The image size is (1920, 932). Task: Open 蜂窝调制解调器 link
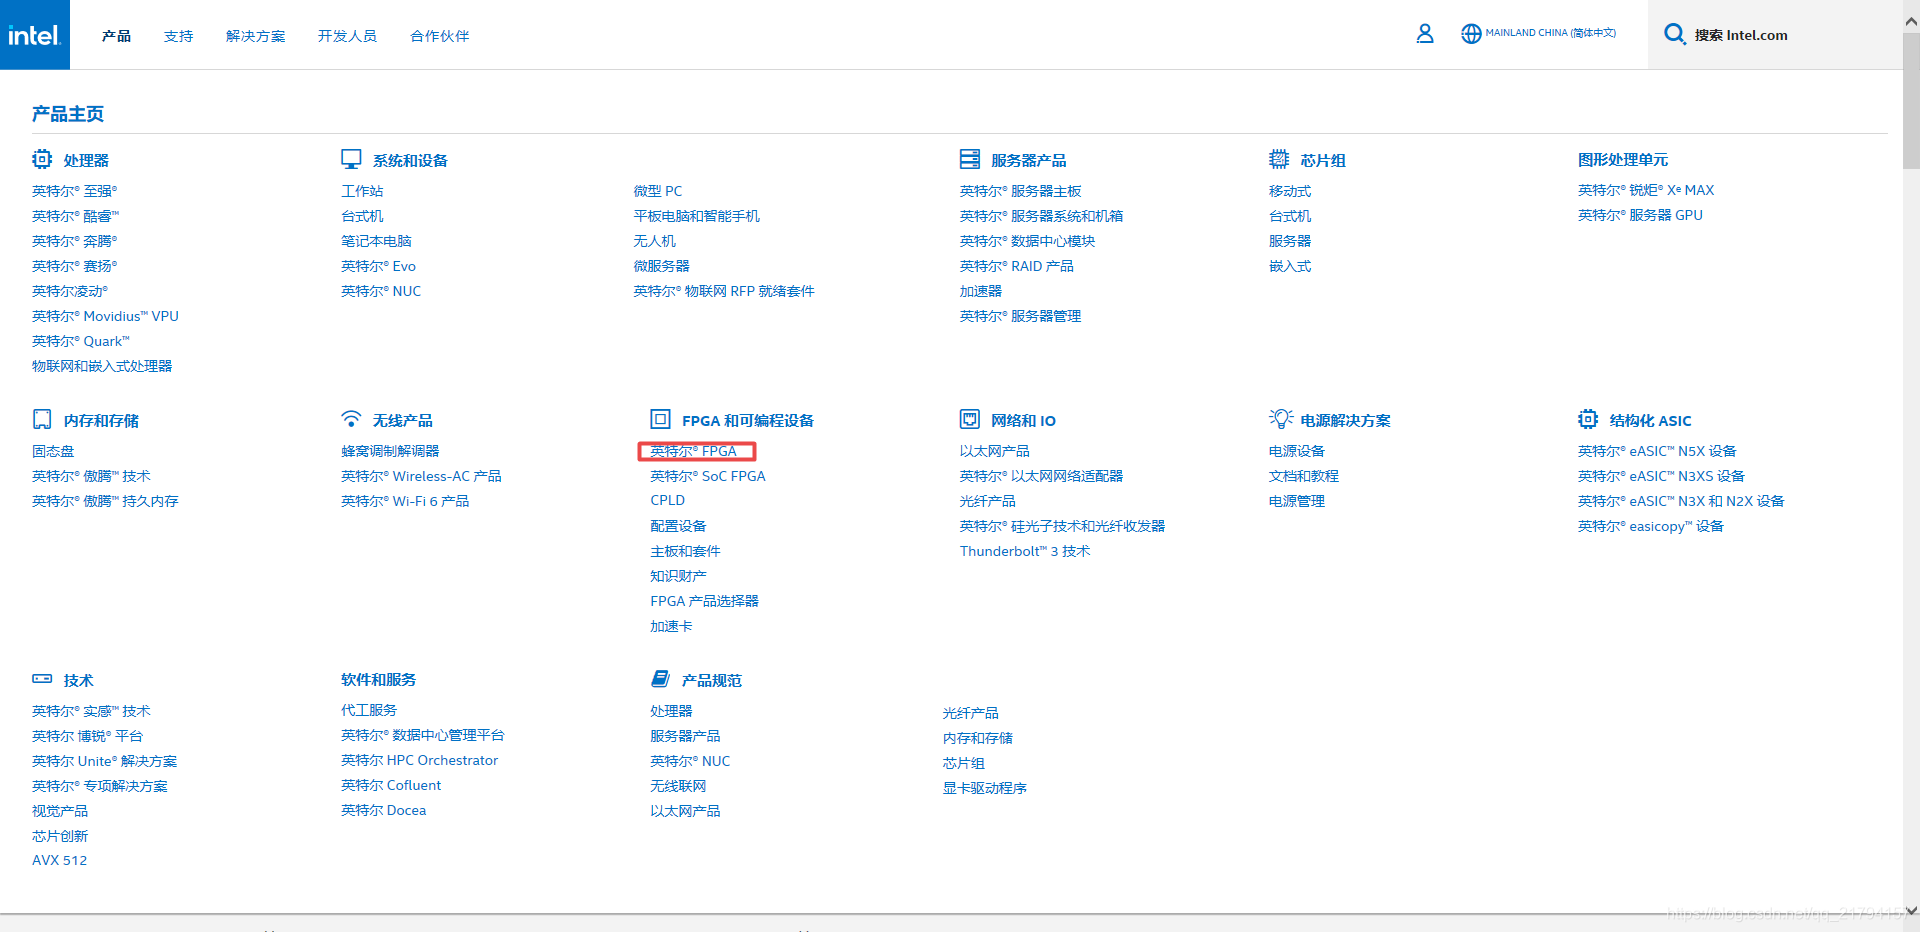tap(390, 451)
